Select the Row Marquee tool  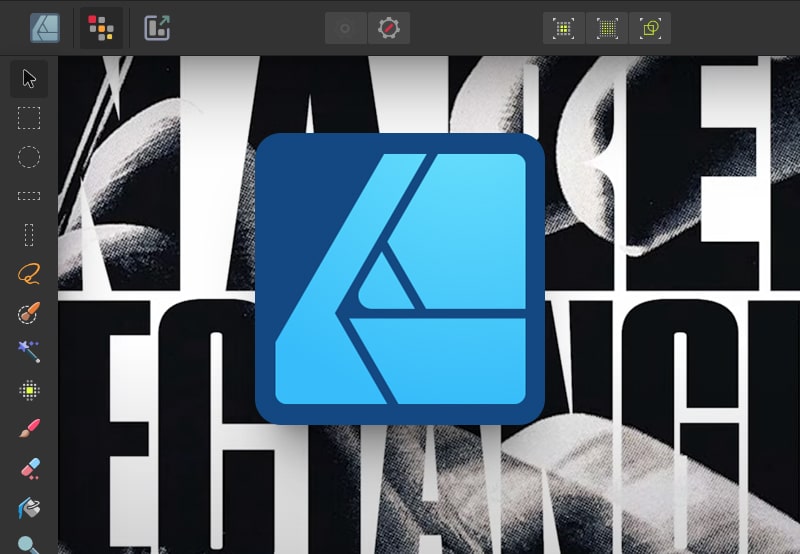click(x=29, y=196)
